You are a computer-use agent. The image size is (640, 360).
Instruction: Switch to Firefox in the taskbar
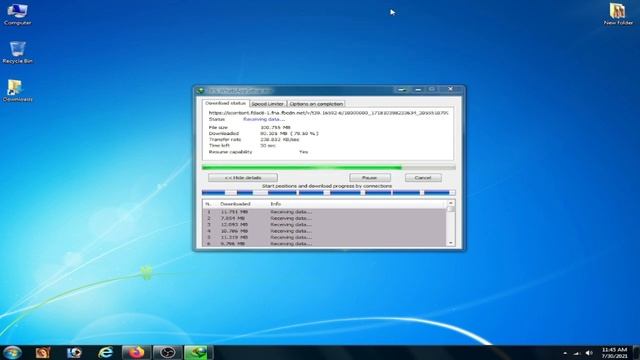[x=136, y=352]
